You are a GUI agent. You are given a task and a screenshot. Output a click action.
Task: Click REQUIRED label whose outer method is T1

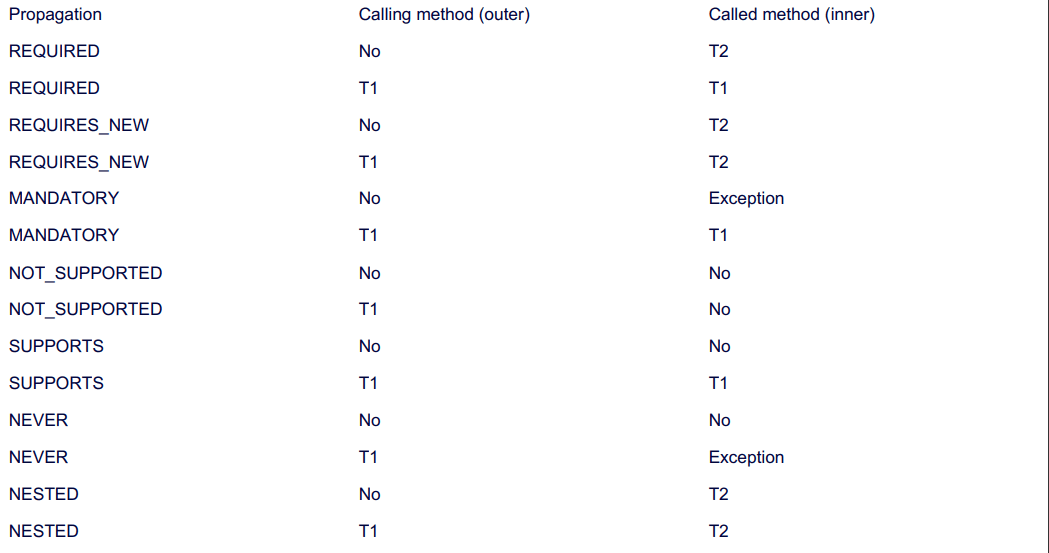click(x=54, y=88)
